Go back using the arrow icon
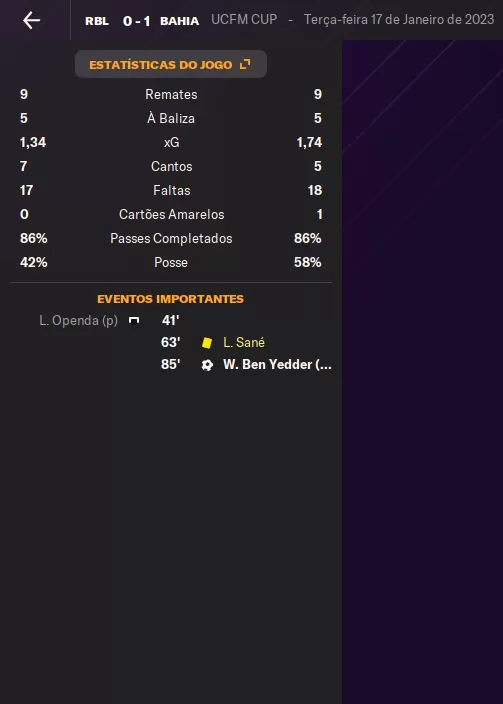This screenshot has height=704, width=503. tap(31, 20)
